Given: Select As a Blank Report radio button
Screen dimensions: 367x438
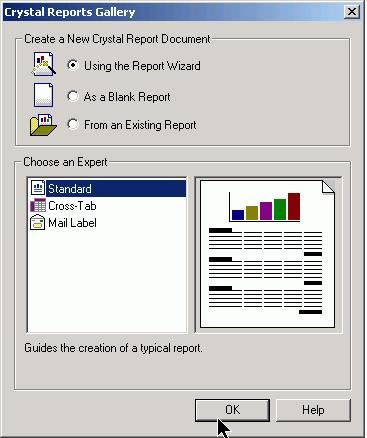Looking at the screenshot, I should (x=73, y=96).
